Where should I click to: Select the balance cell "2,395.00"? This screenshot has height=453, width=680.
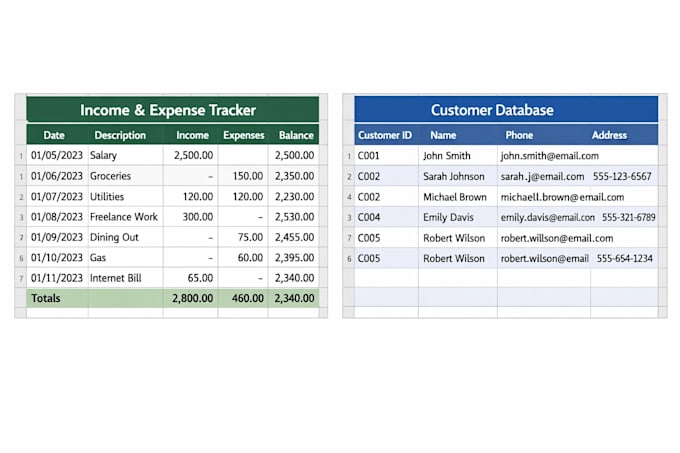(294, 257)
